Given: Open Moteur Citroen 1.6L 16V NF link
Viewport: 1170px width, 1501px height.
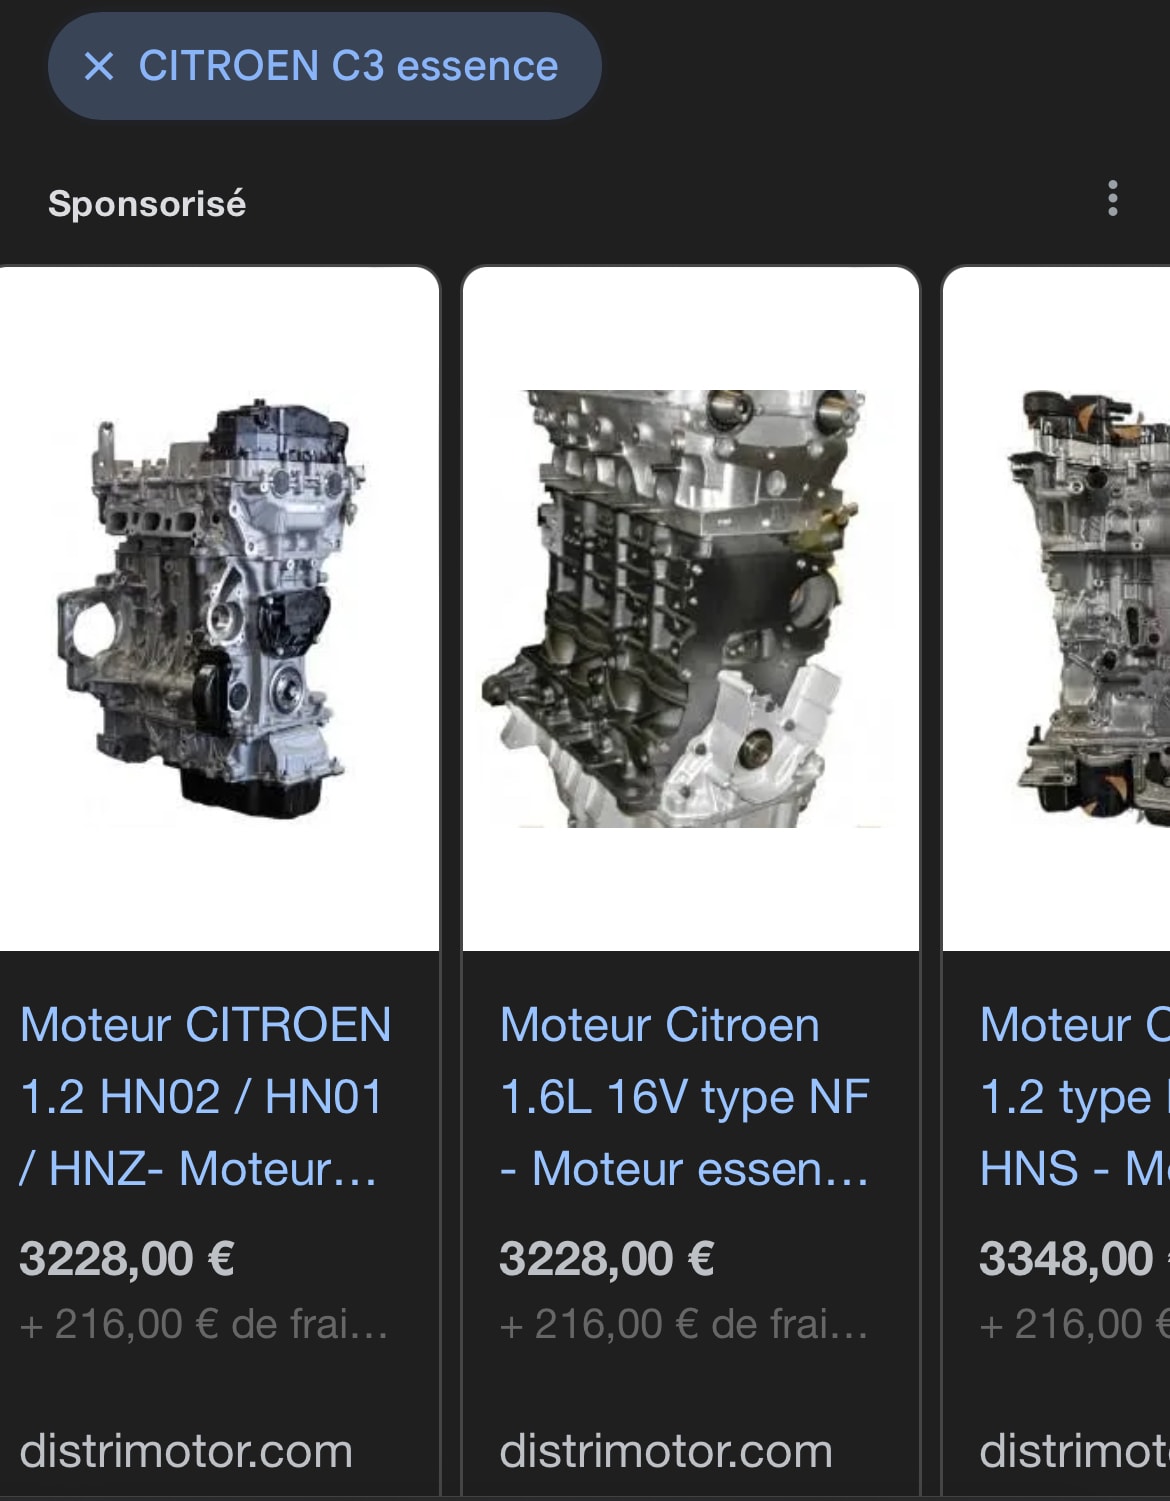Looking at the screenshot, I should pyautogui.click(x=684, y=1096).
